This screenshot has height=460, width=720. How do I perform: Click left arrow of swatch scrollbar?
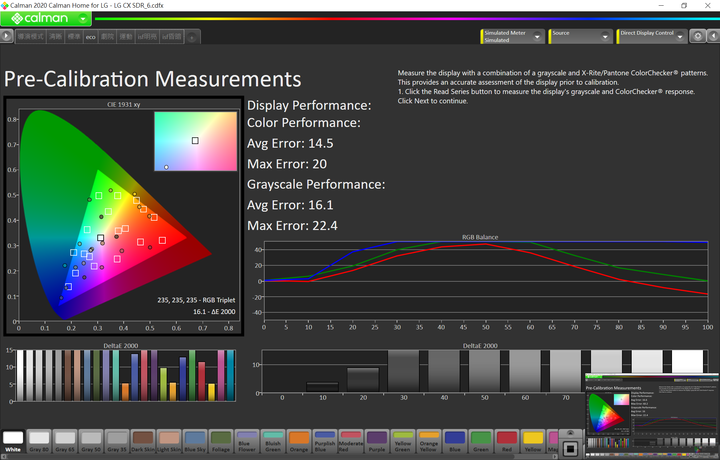tap(2, 456)
